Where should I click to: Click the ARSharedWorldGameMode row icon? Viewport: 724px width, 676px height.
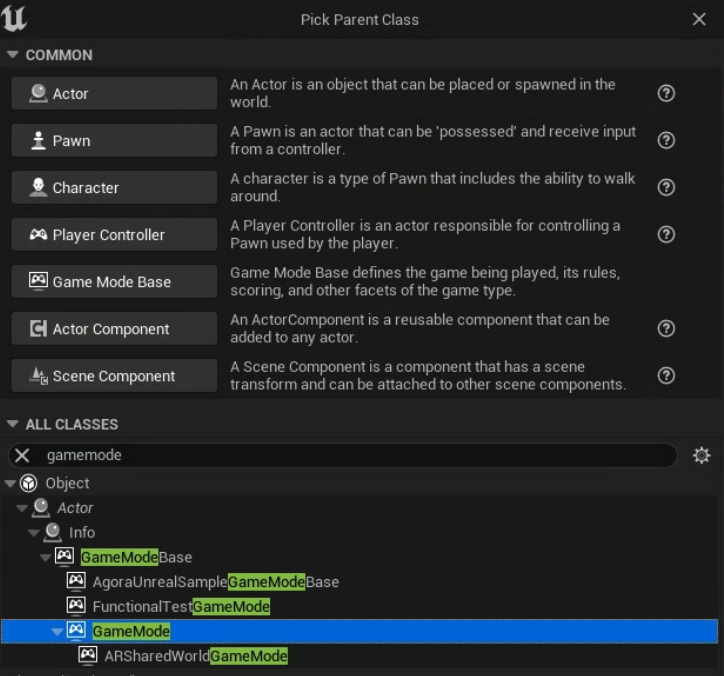click(88, 655)
